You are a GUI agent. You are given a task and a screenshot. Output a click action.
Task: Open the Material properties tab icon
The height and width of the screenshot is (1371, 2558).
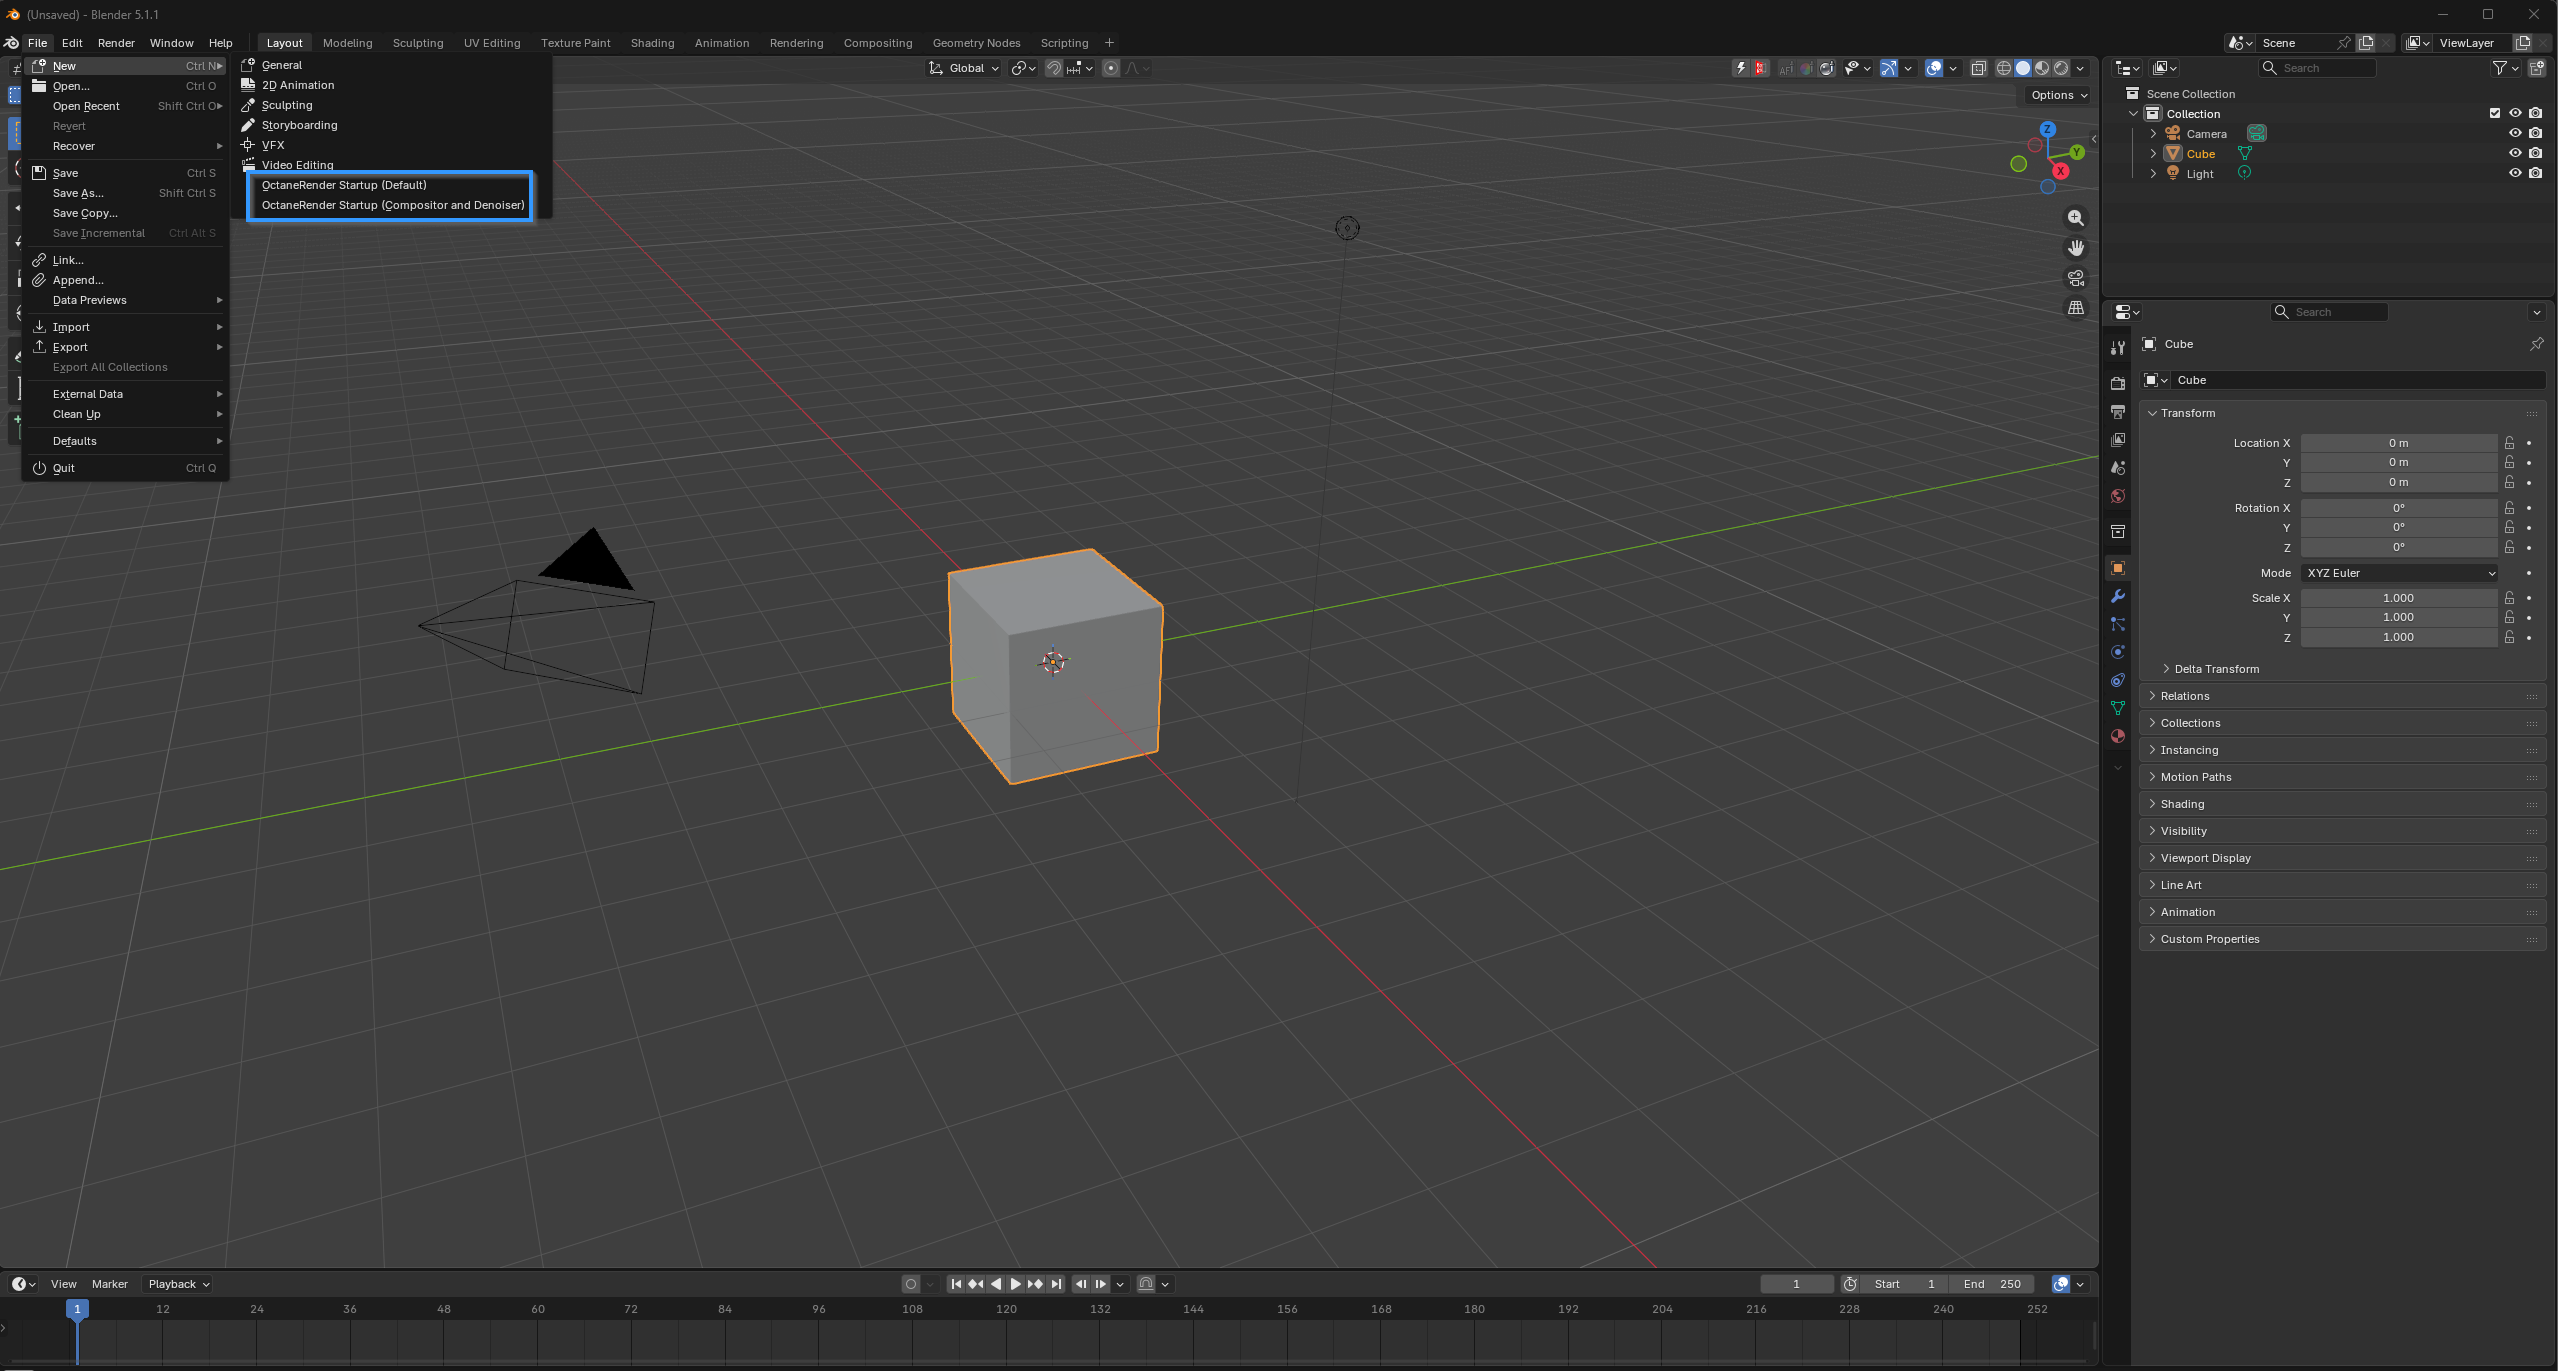(2117, 736)
